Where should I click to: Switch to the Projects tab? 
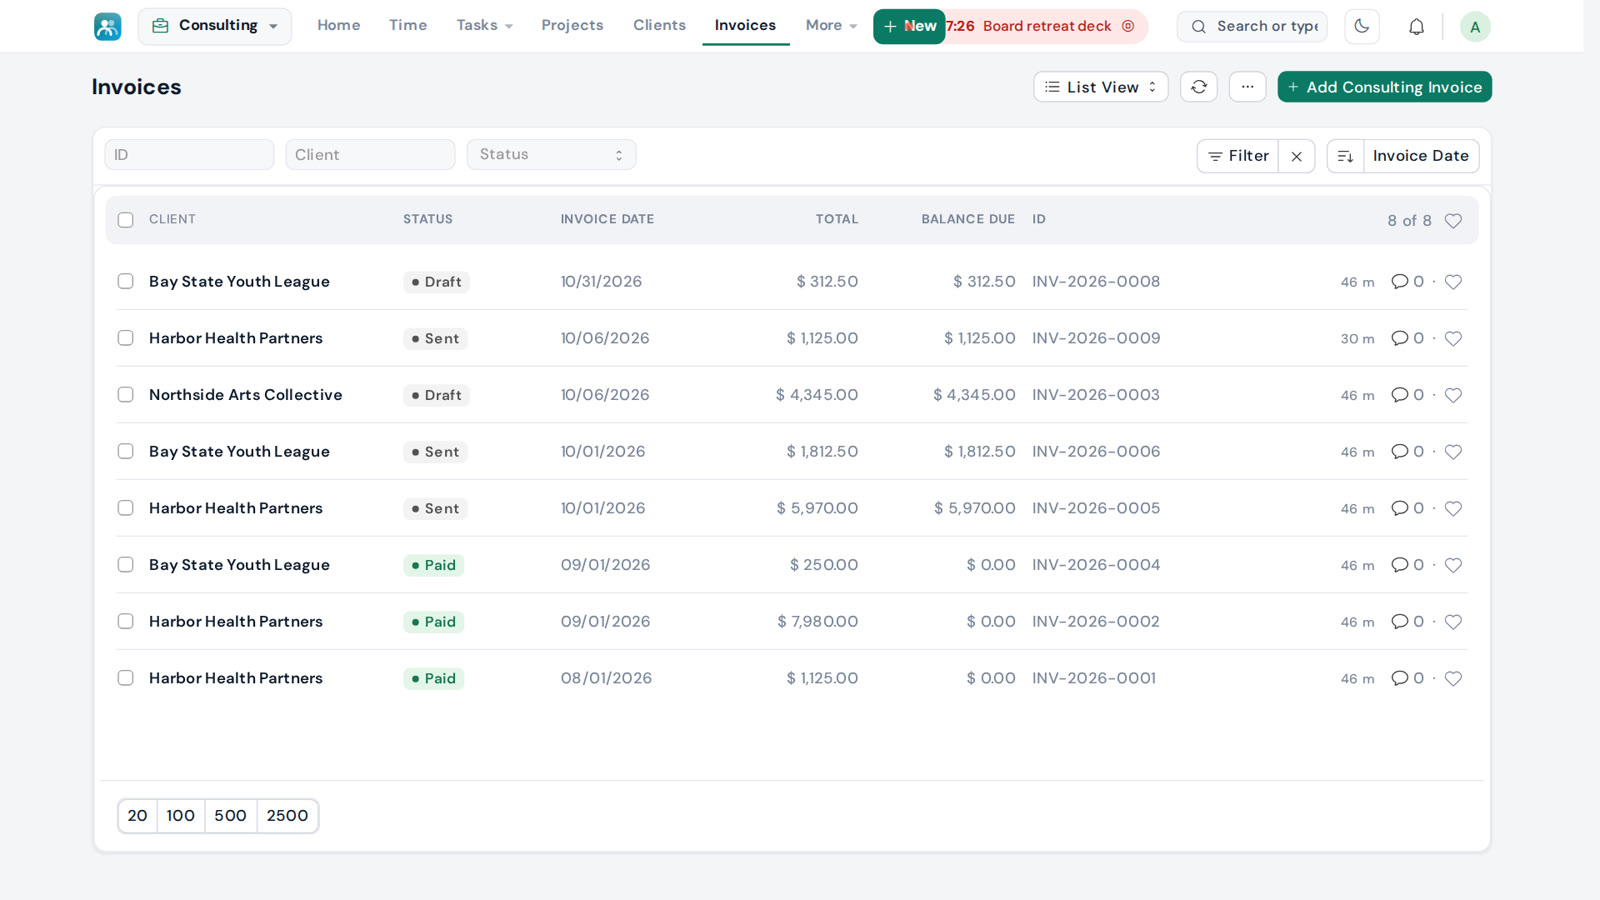click(572, 26)
